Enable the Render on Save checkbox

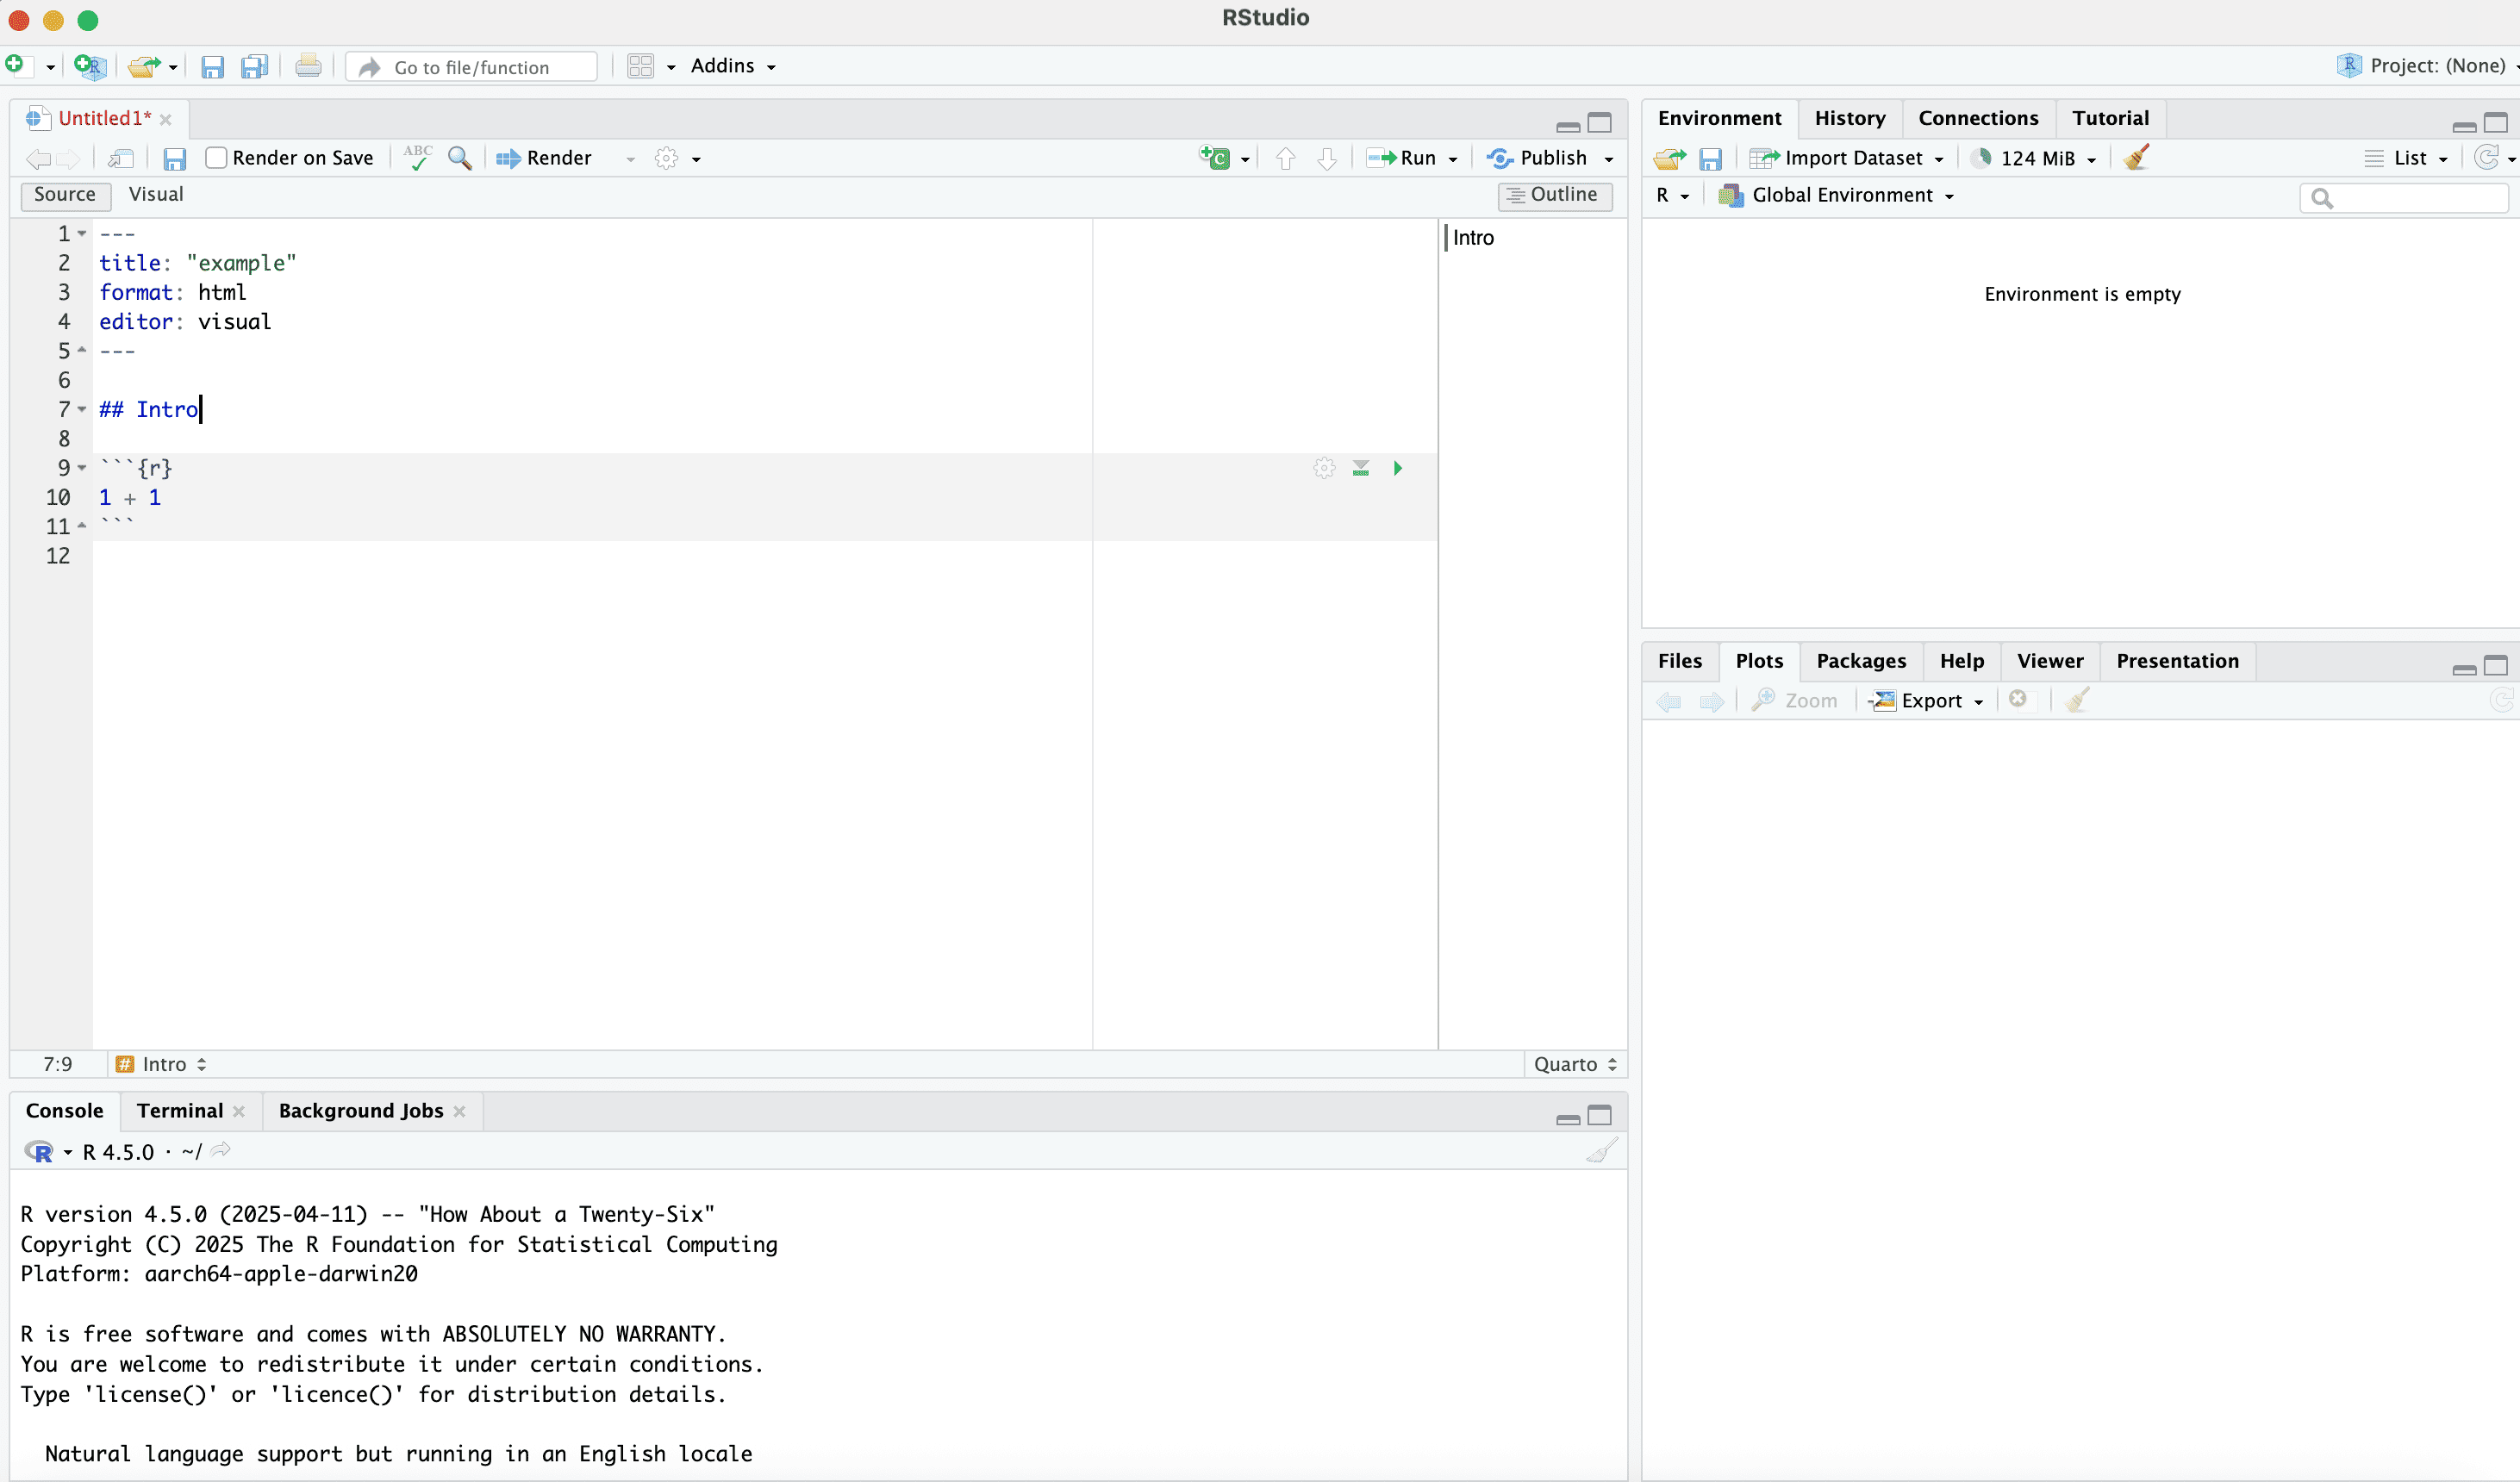(216, 158)
